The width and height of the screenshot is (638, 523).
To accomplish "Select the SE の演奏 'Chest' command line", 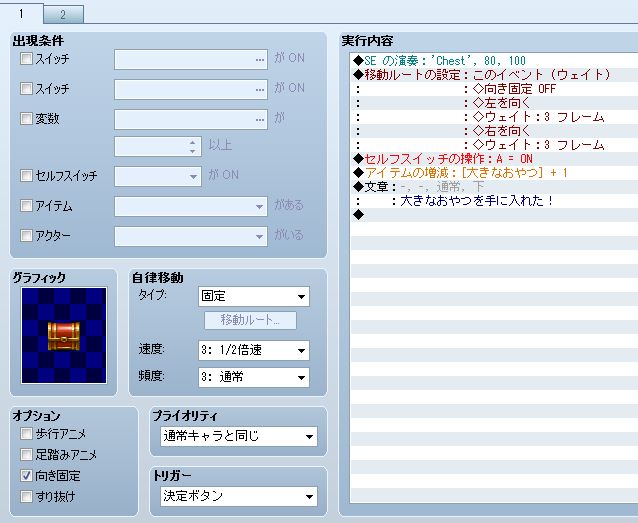I will tap(494, 61).
